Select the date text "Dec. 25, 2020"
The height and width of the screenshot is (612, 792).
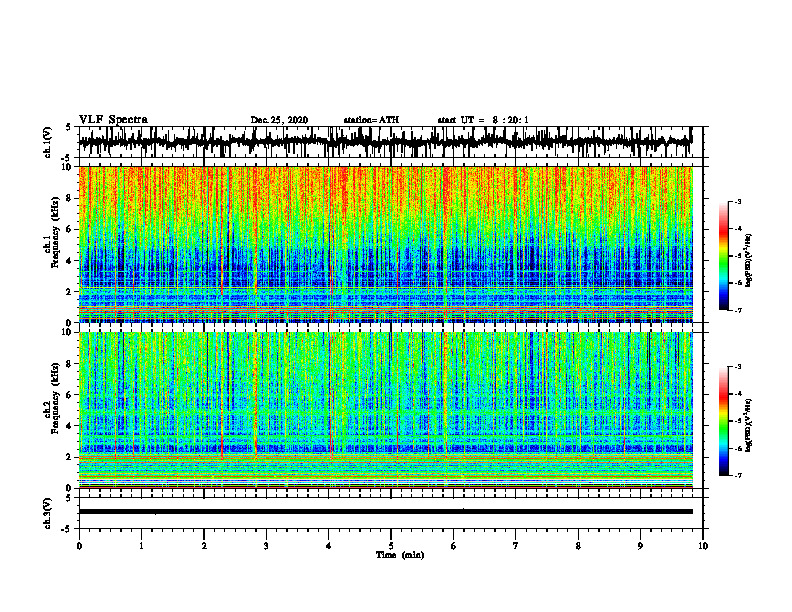279,120
